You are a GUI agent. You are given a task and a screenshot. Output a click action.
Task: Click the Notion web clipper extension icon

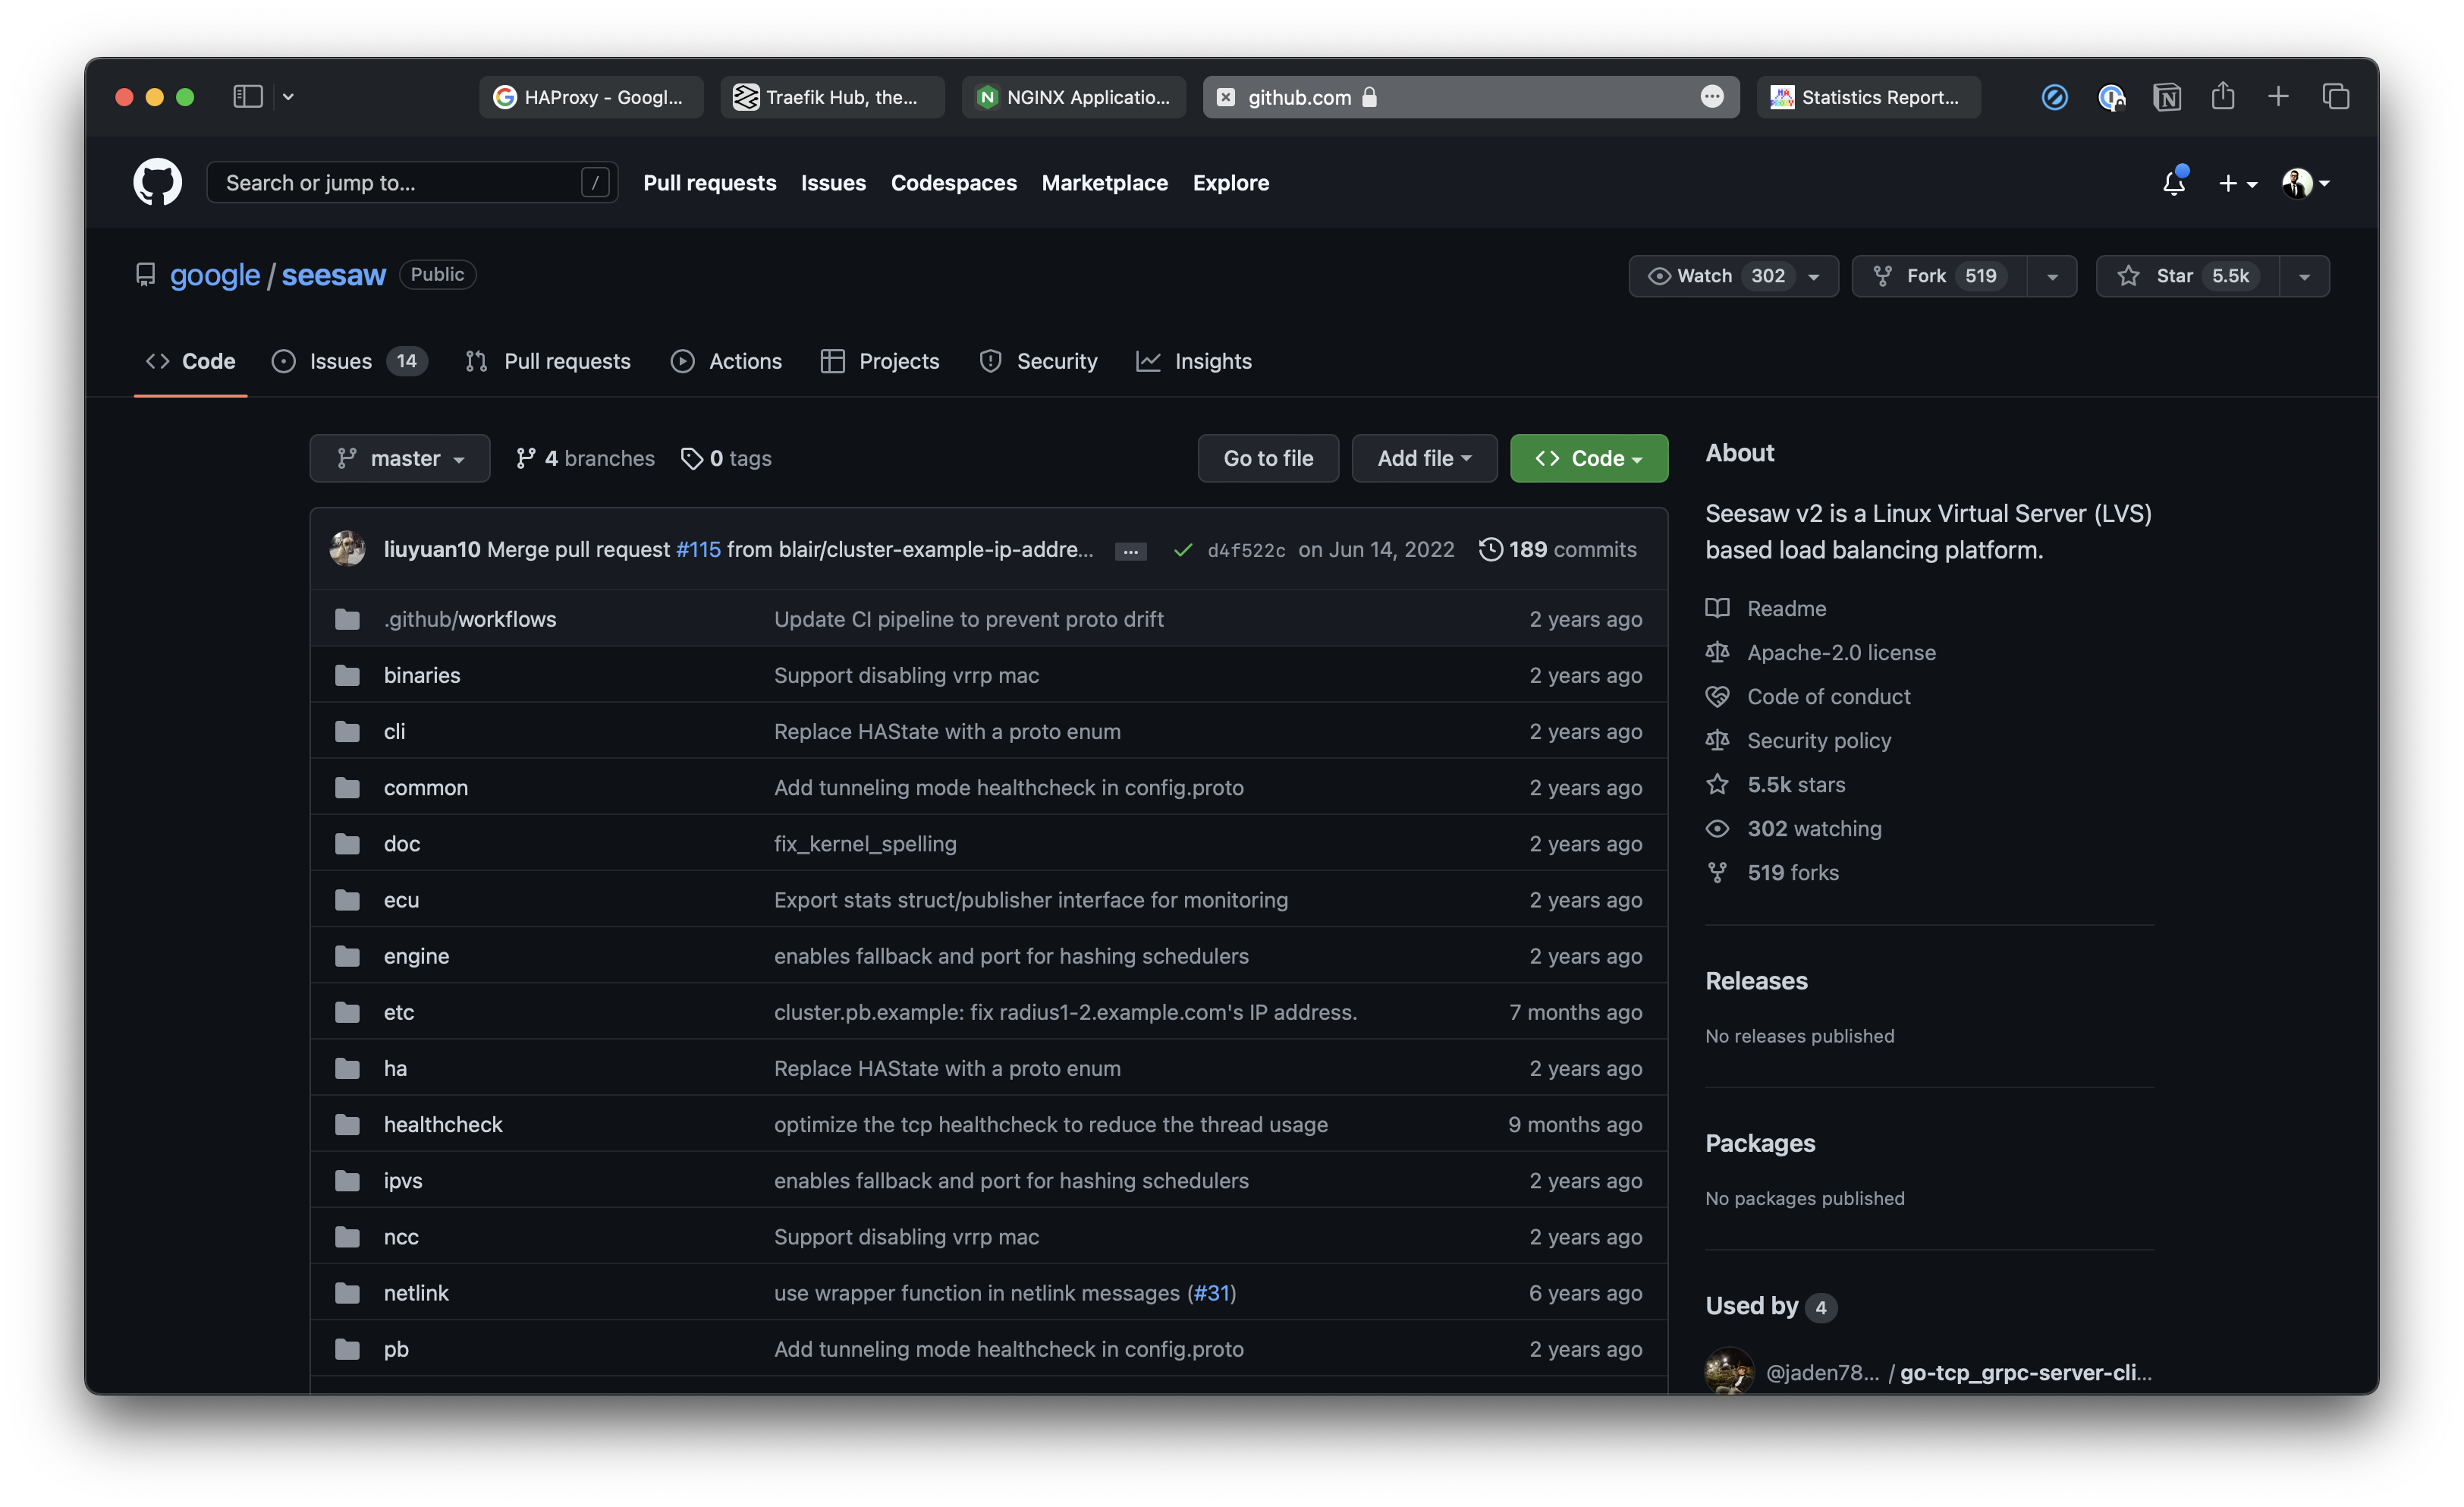pyautogui.click(x=2166, y=97)
